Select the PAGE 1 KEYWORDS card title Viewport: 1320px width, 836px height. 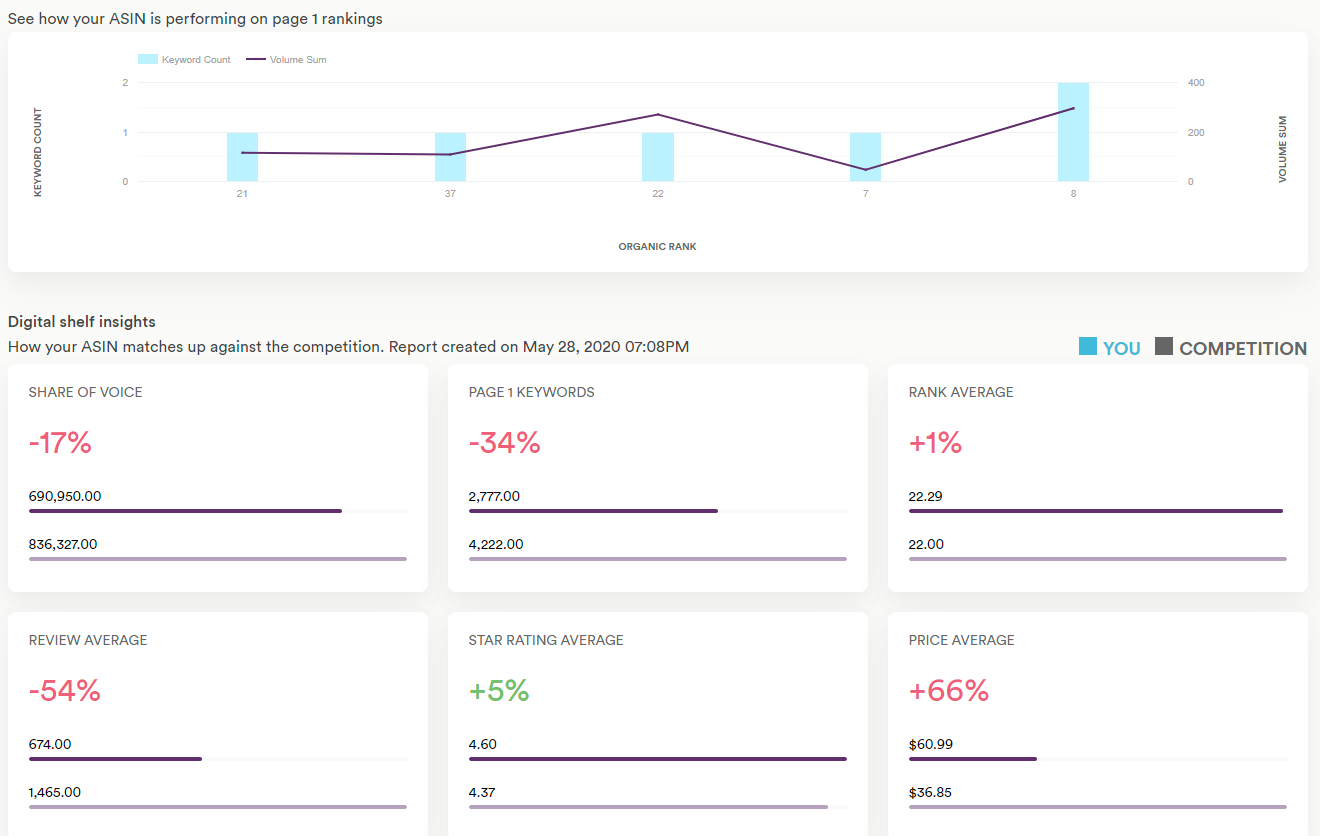[x=532, y=392]
